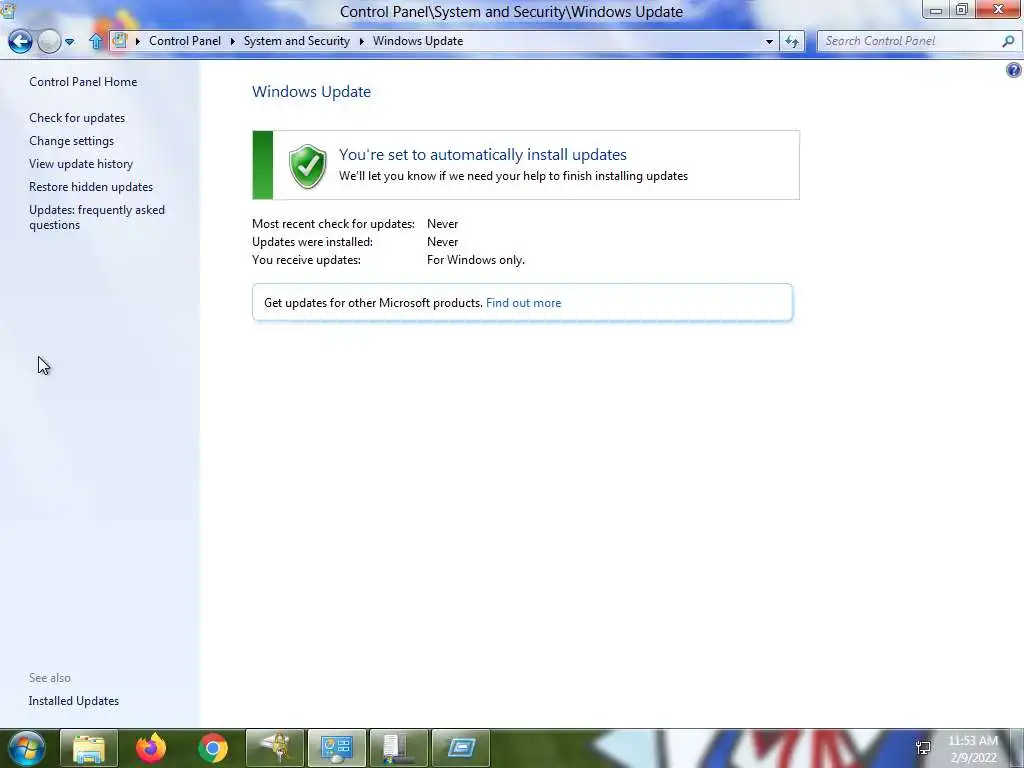The image size is (1024, 768).
Task: Click Restore hidden updates
Action: coord(91,186)
